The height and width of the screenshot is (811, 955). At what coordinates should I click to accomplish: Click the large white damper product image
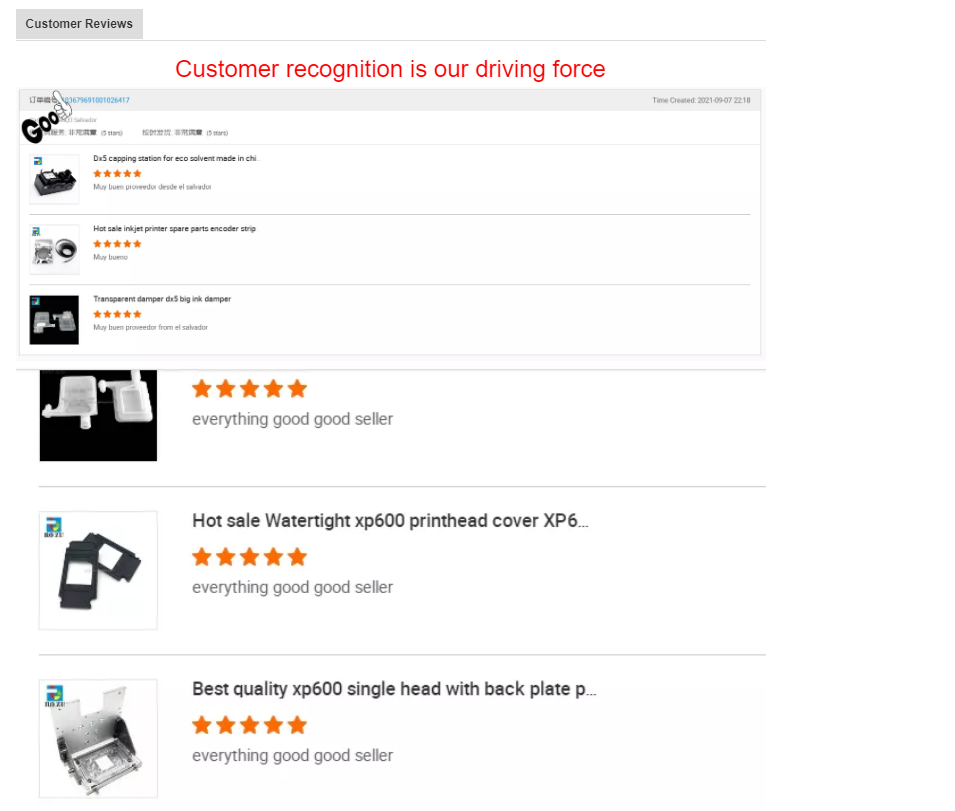click(98, 415)
